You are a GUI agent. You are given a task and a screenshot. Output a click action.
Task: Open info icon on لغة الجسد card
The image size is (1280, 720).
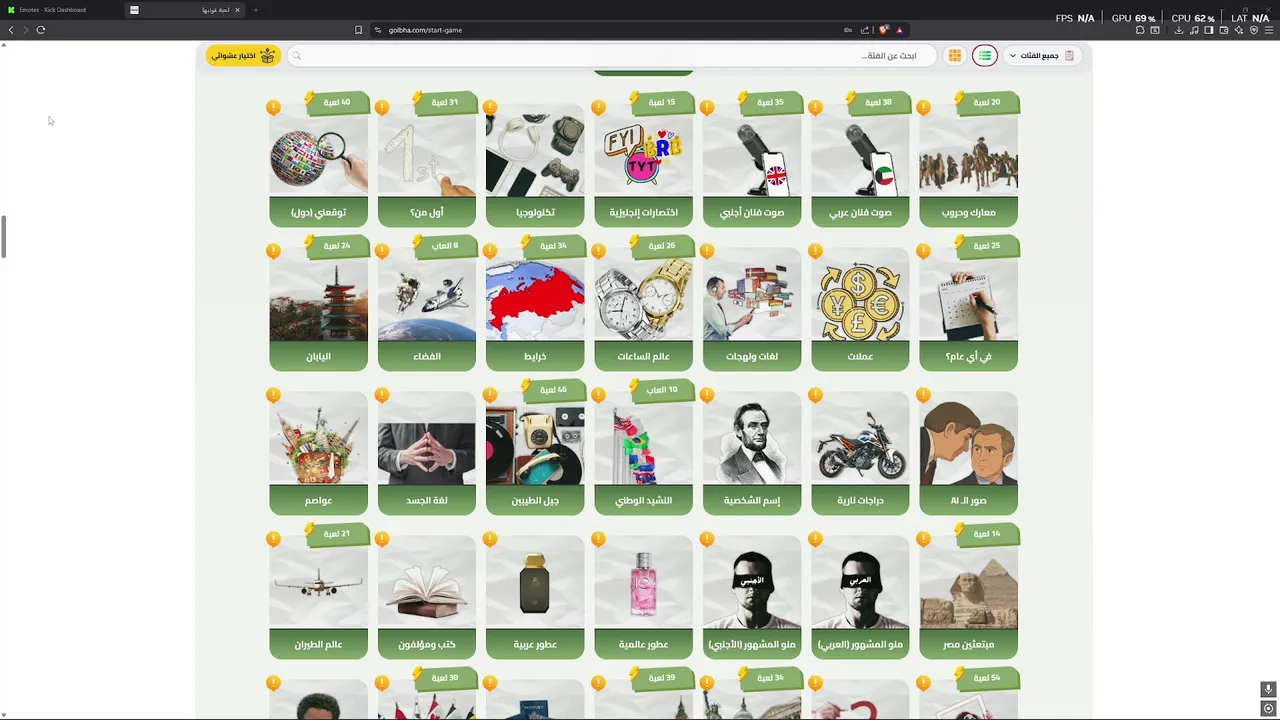click(x=381, y=395)
